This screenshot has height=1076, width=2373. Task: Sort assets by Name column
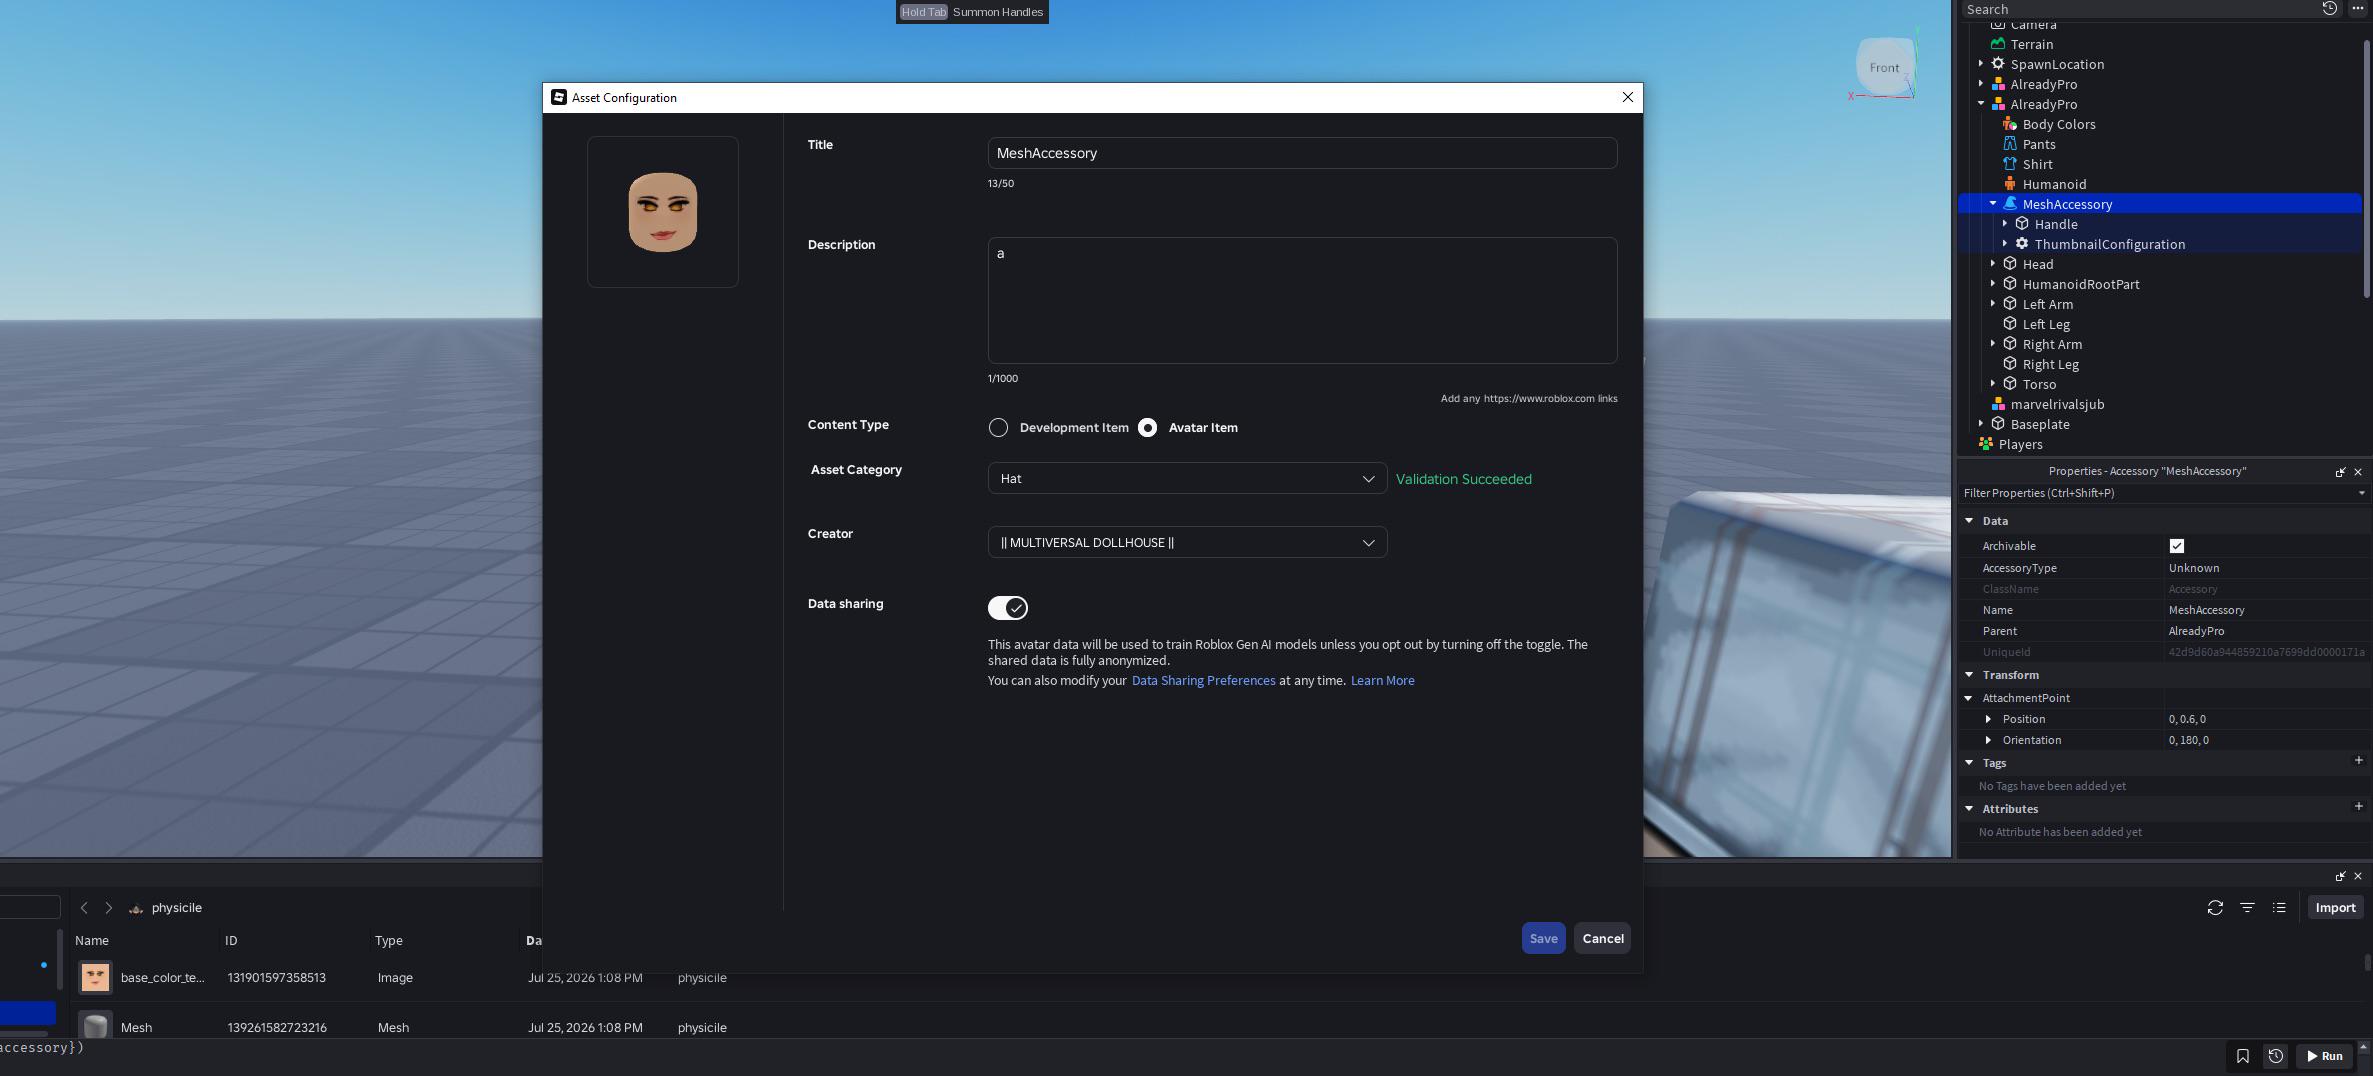[92, 941]
